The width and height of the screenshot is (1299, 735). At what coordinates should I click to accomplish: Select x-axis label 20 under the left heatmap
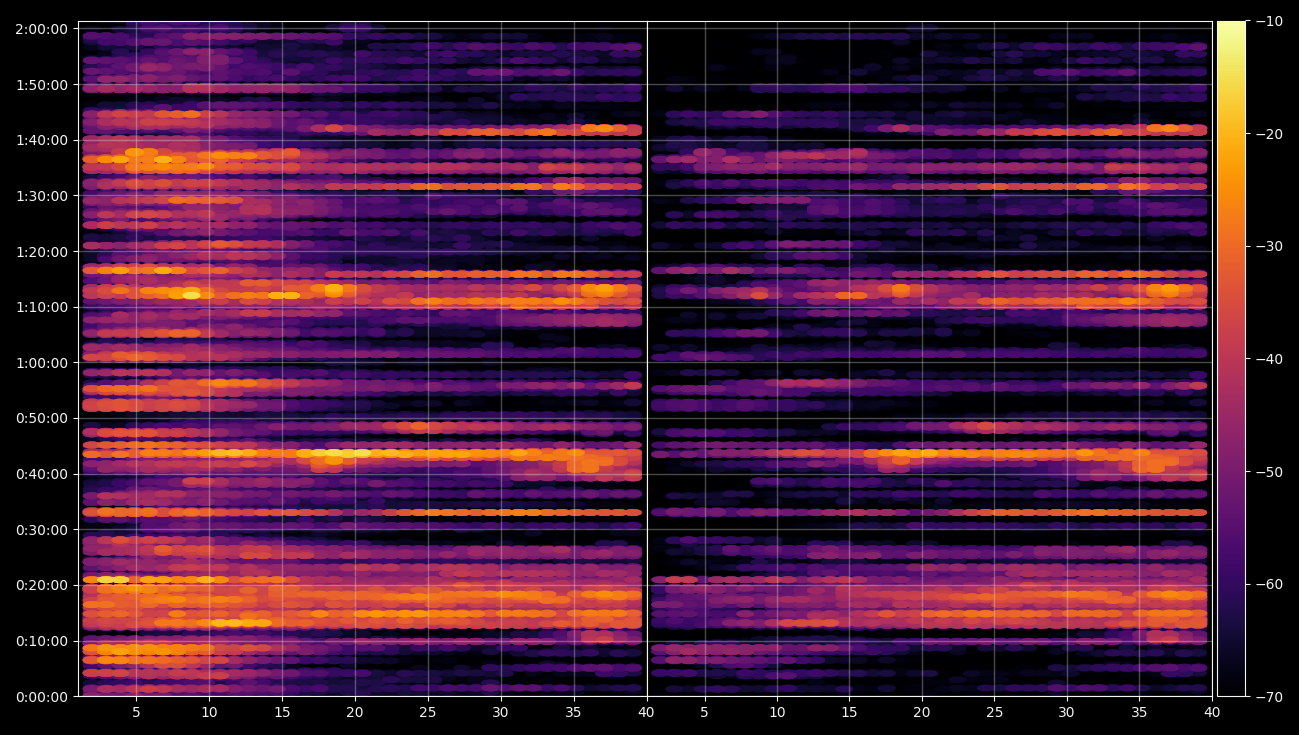(355, 713)
